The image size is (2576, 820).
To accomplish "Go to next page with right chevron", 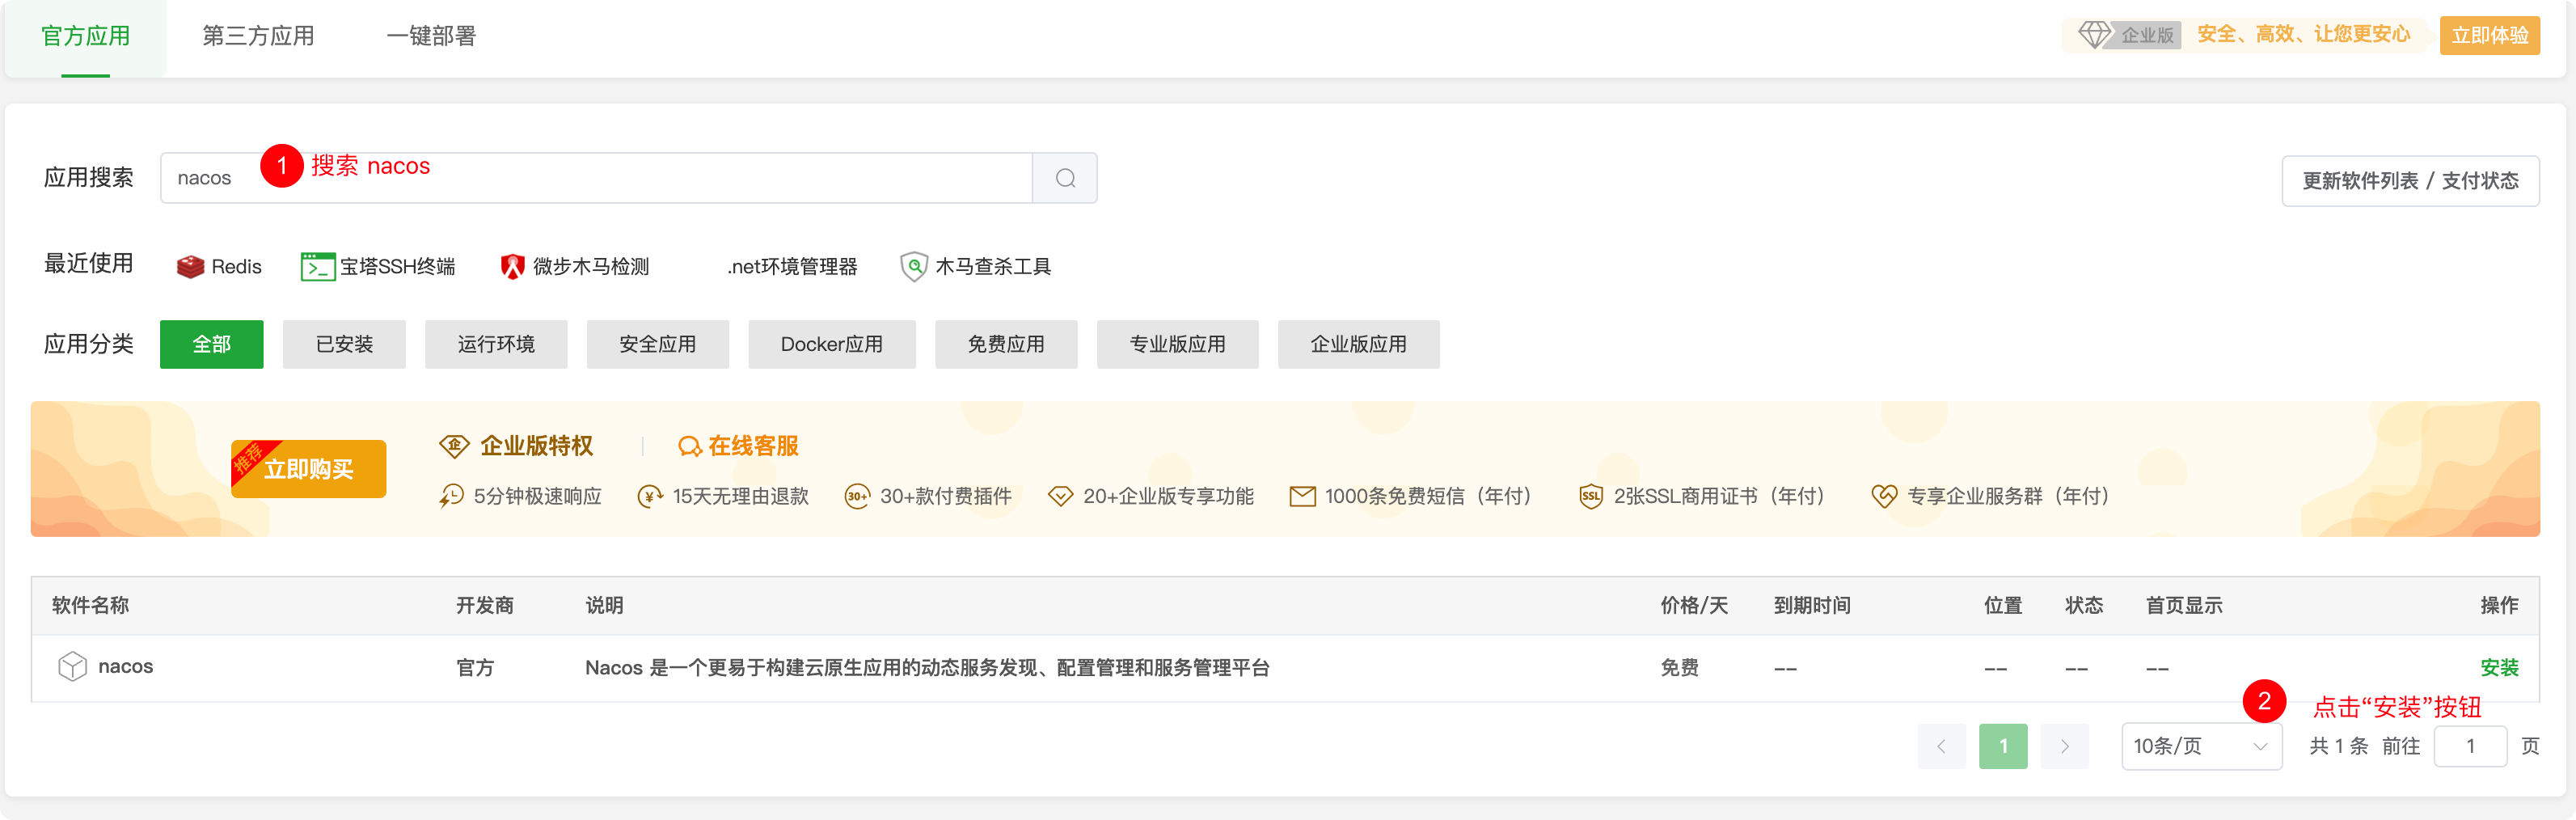I will 2064,747.
